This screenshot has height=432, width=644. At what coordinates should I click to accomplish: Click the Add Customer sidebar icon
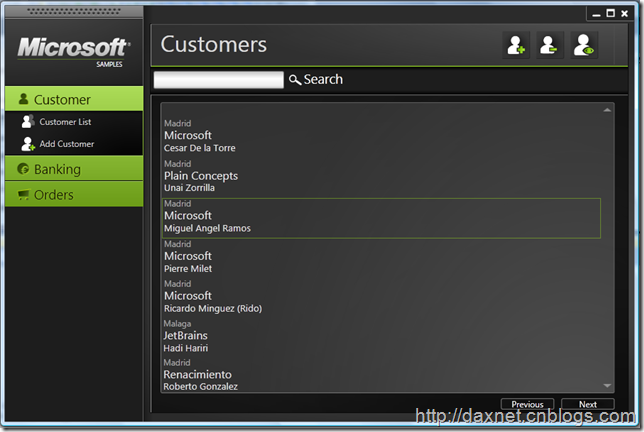tap(28, 144)
